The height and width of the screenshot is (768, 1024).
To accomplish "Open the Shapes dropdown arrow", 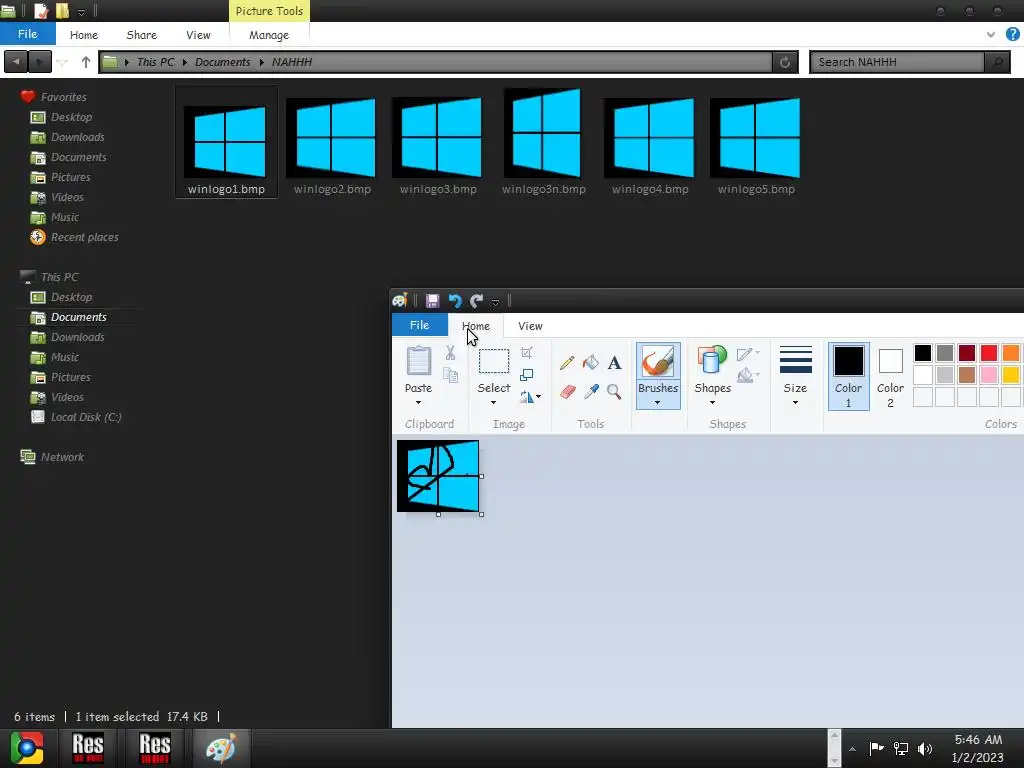I will click(712, 402).
